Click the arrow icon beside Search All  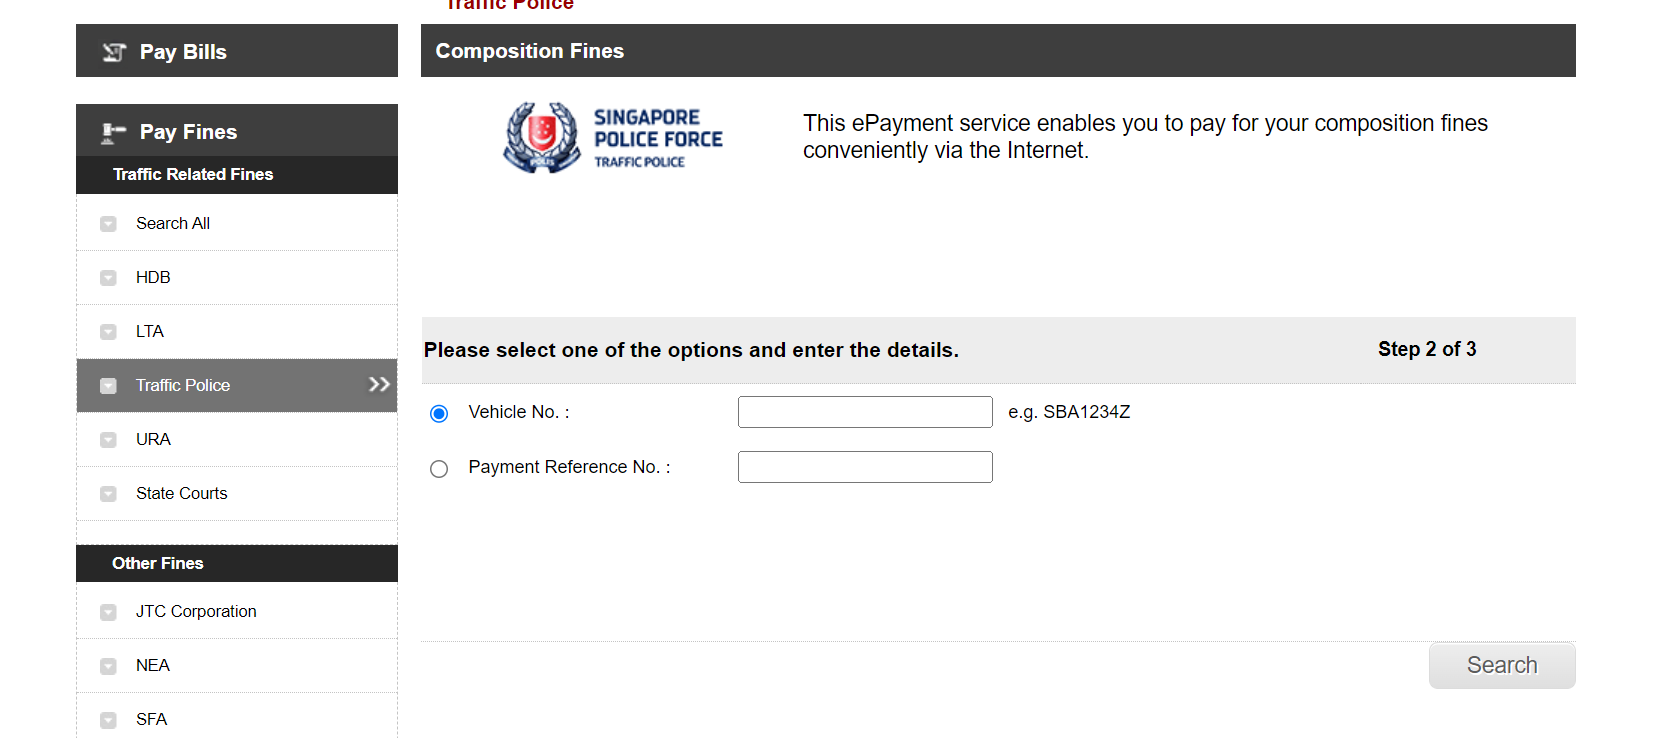[x=108, y=224]
